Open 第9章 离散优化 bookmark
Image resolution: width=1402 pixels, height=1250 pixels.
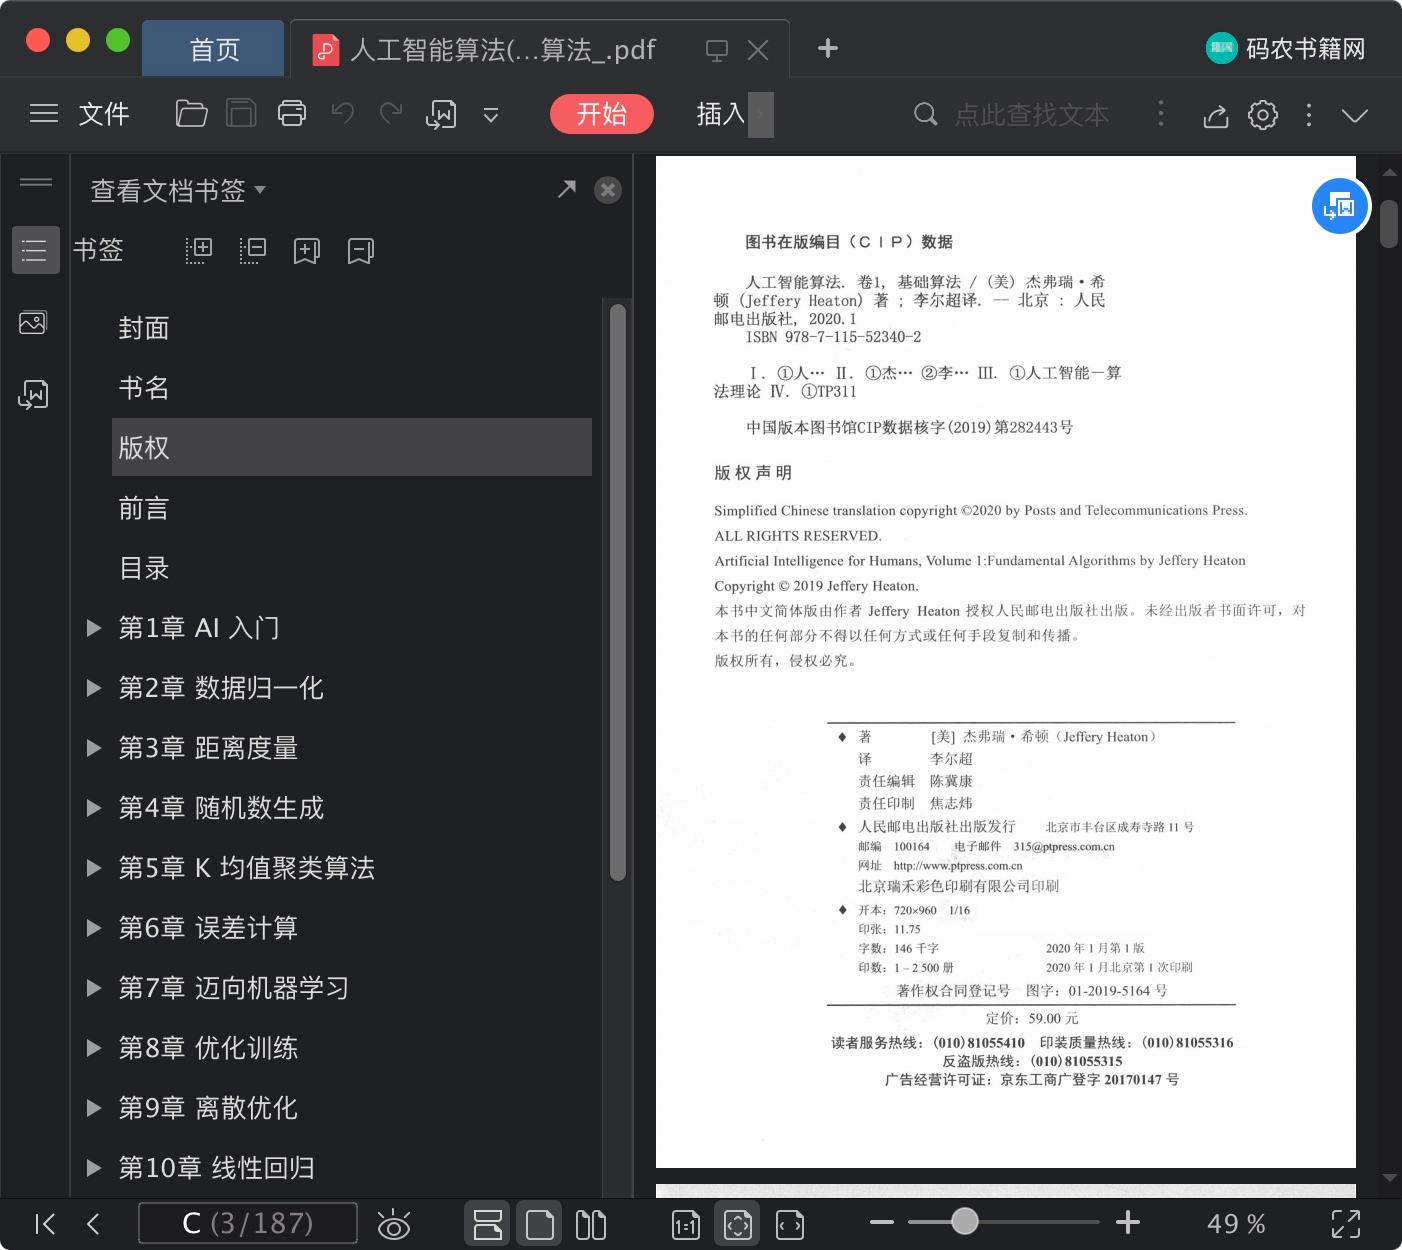click(208, 1108)
